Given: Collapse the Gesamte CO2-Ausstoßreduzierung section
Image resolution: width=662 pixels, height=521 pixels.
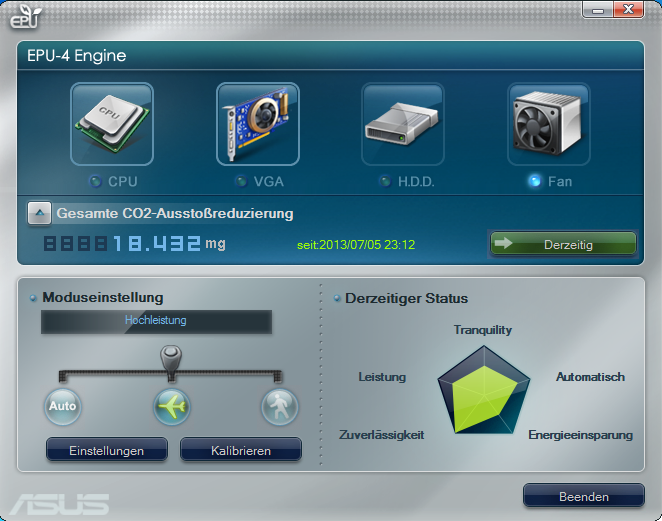Looking at the screenshot, I should [40, 213].
